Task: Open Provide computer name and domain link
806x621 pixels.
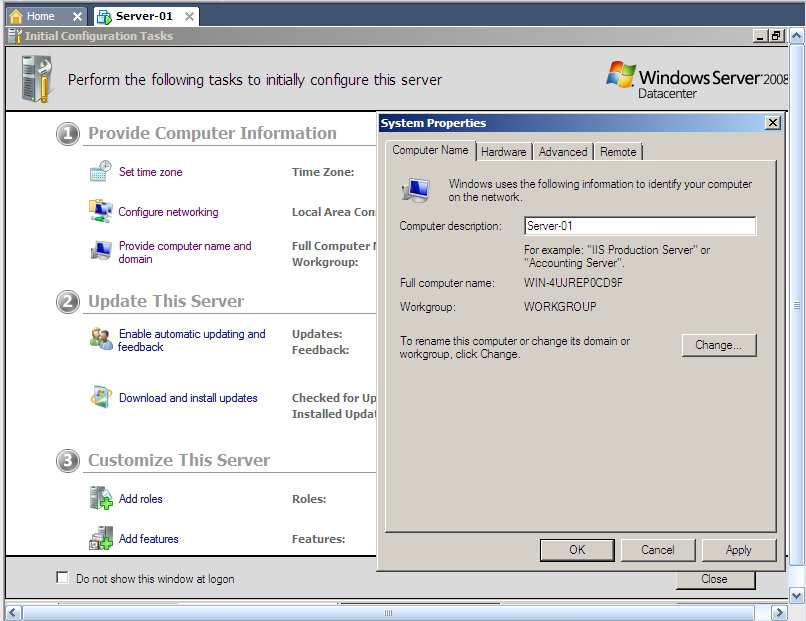Action: [x=185, y=252]
